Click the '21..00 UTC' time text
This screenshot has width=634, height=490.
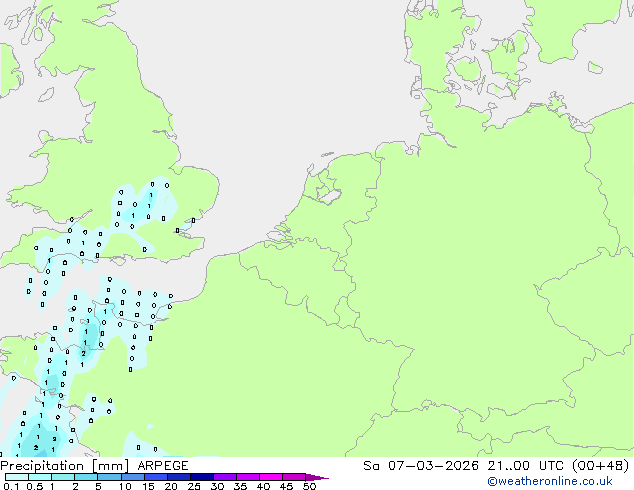526,466
